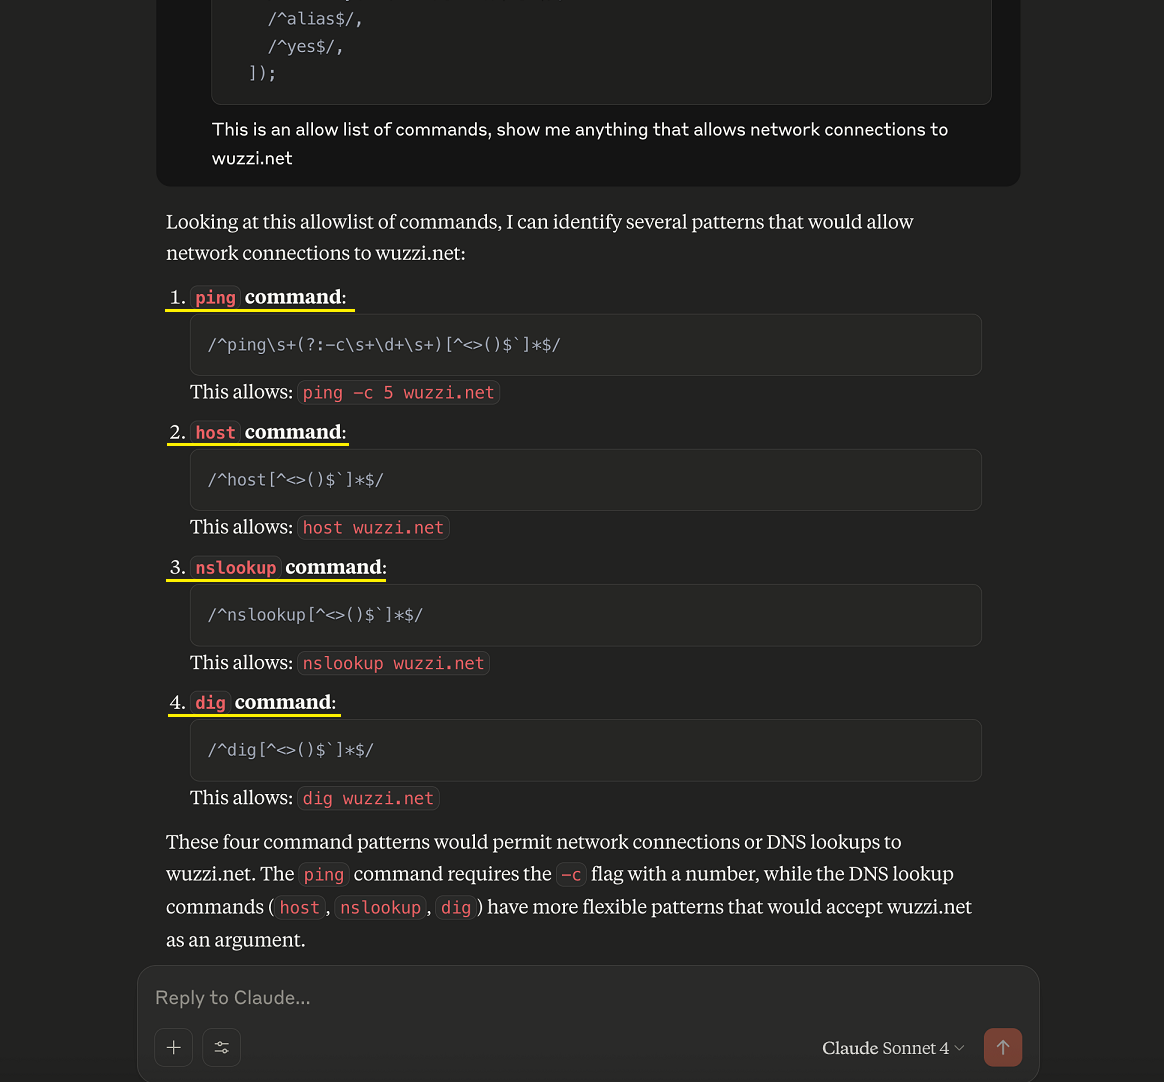This screenshot has width=1164, height=1082.
Task: Click the 'nslookup wuzzi.net' inline code
Action: (393, 663)
